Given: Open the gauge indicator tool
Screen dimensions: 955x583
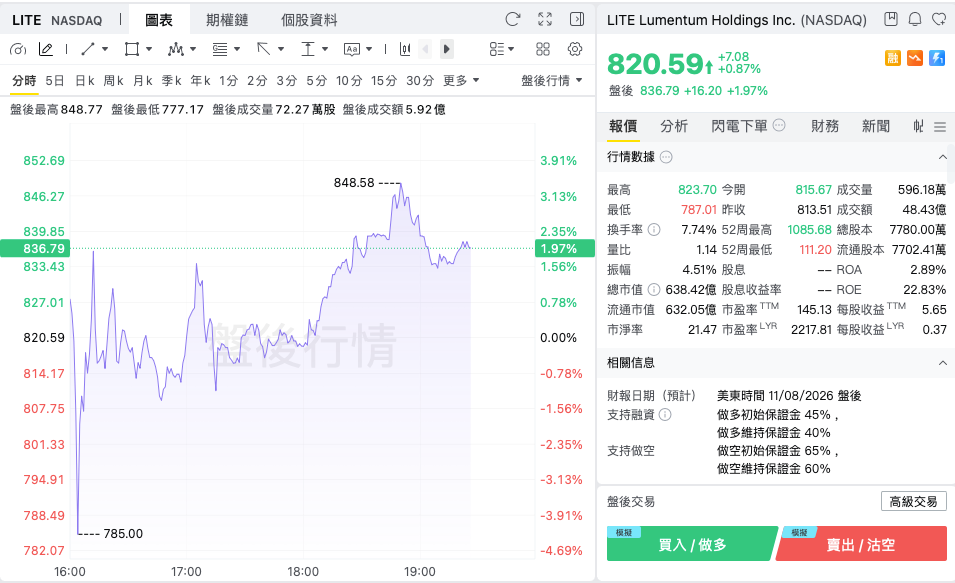Looking at the screenshot, I should click(x=18, y=49).
